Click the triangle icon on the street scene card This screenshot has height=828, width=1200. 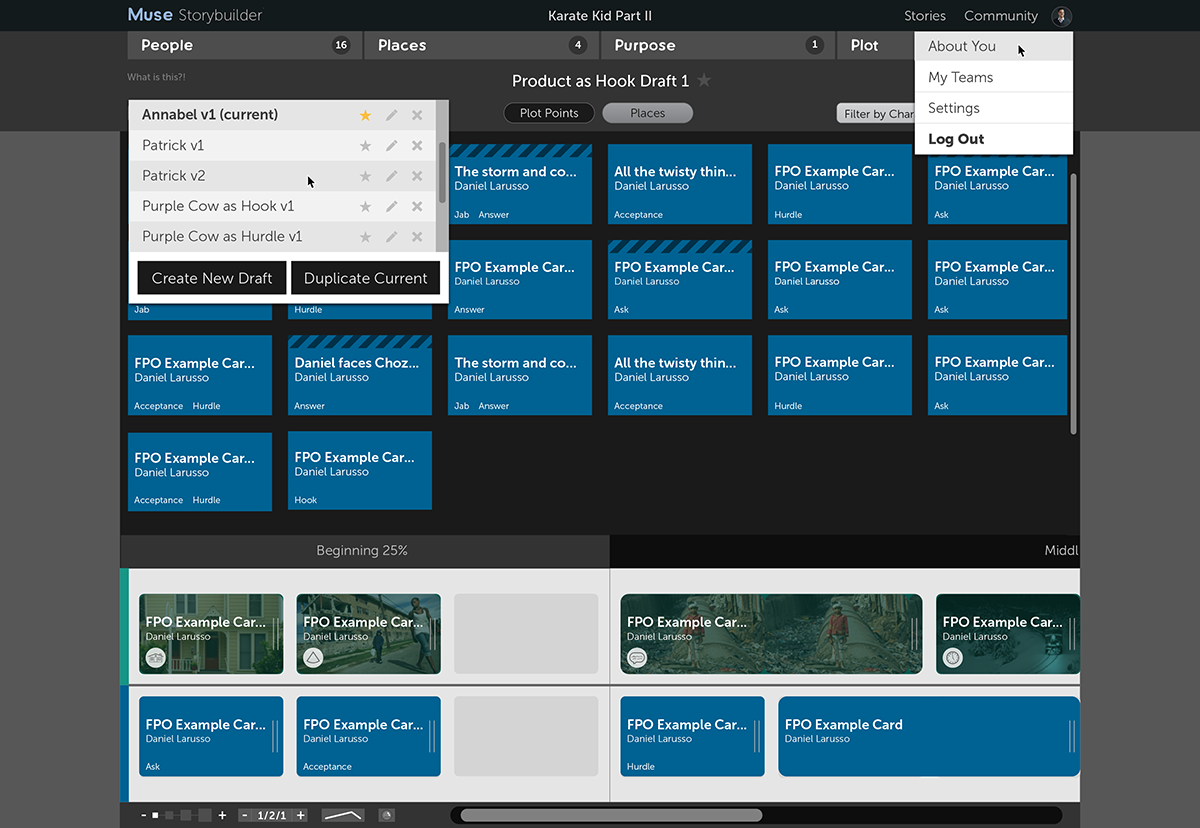pos(313,657)
